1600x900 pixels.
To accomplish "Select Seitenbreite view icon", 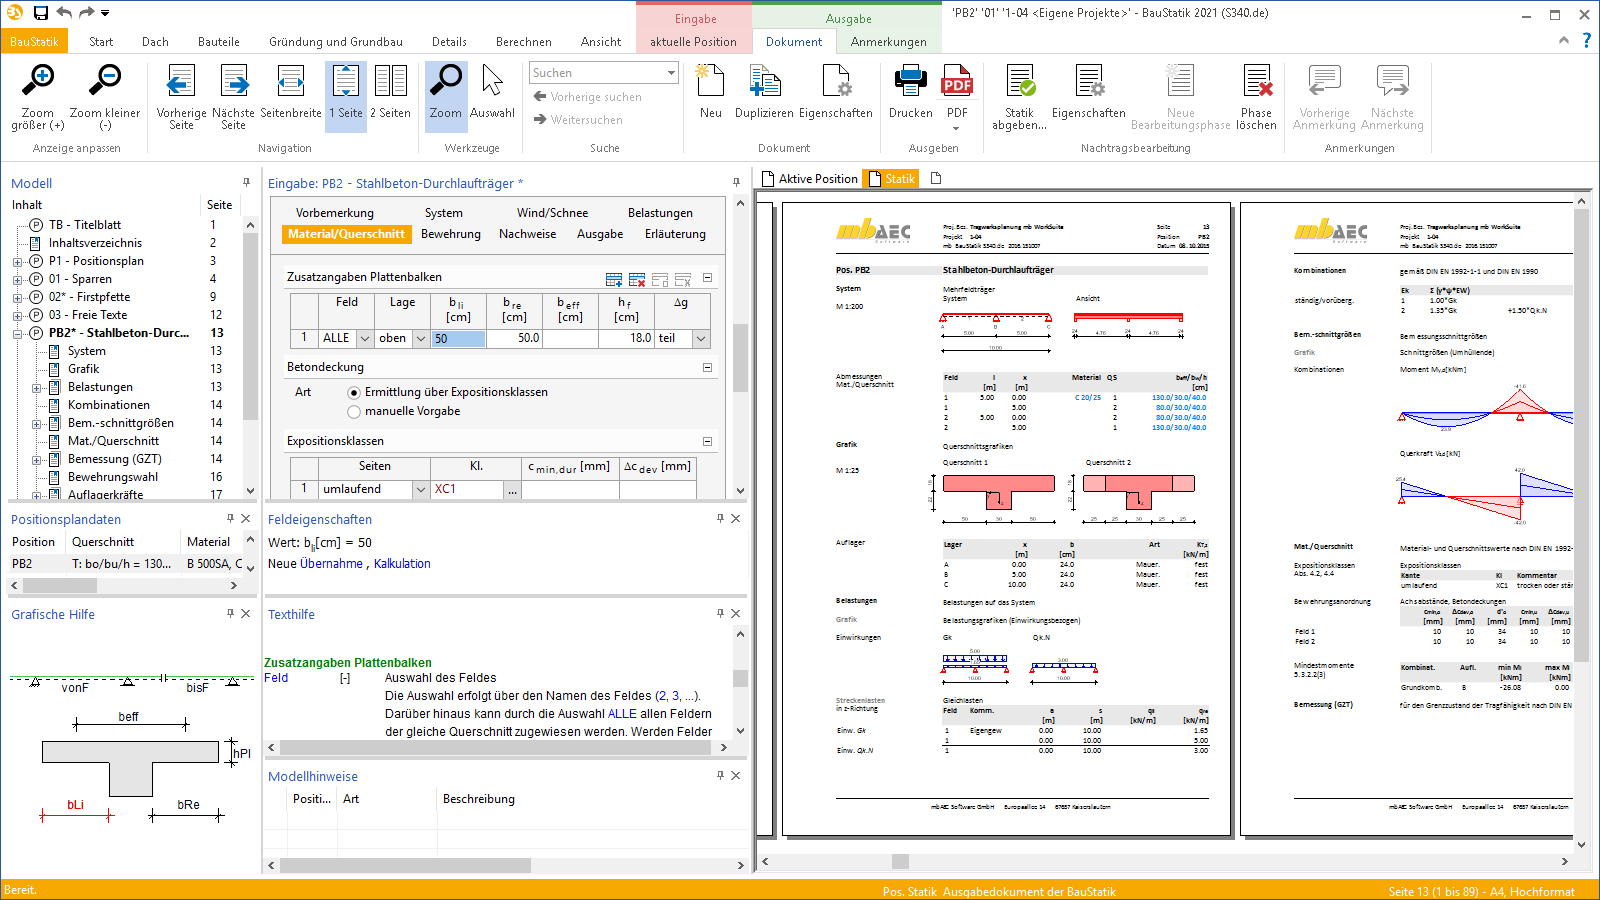I will click(291, 82).
